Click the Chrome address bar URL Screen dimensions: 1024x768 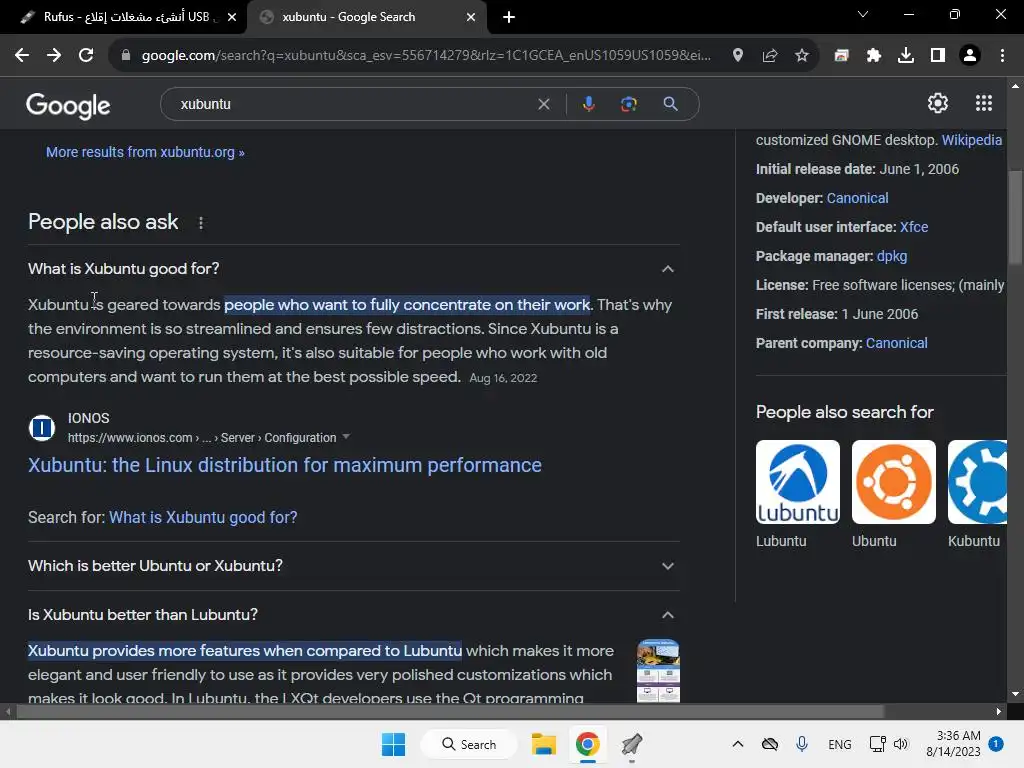[426, 56]
